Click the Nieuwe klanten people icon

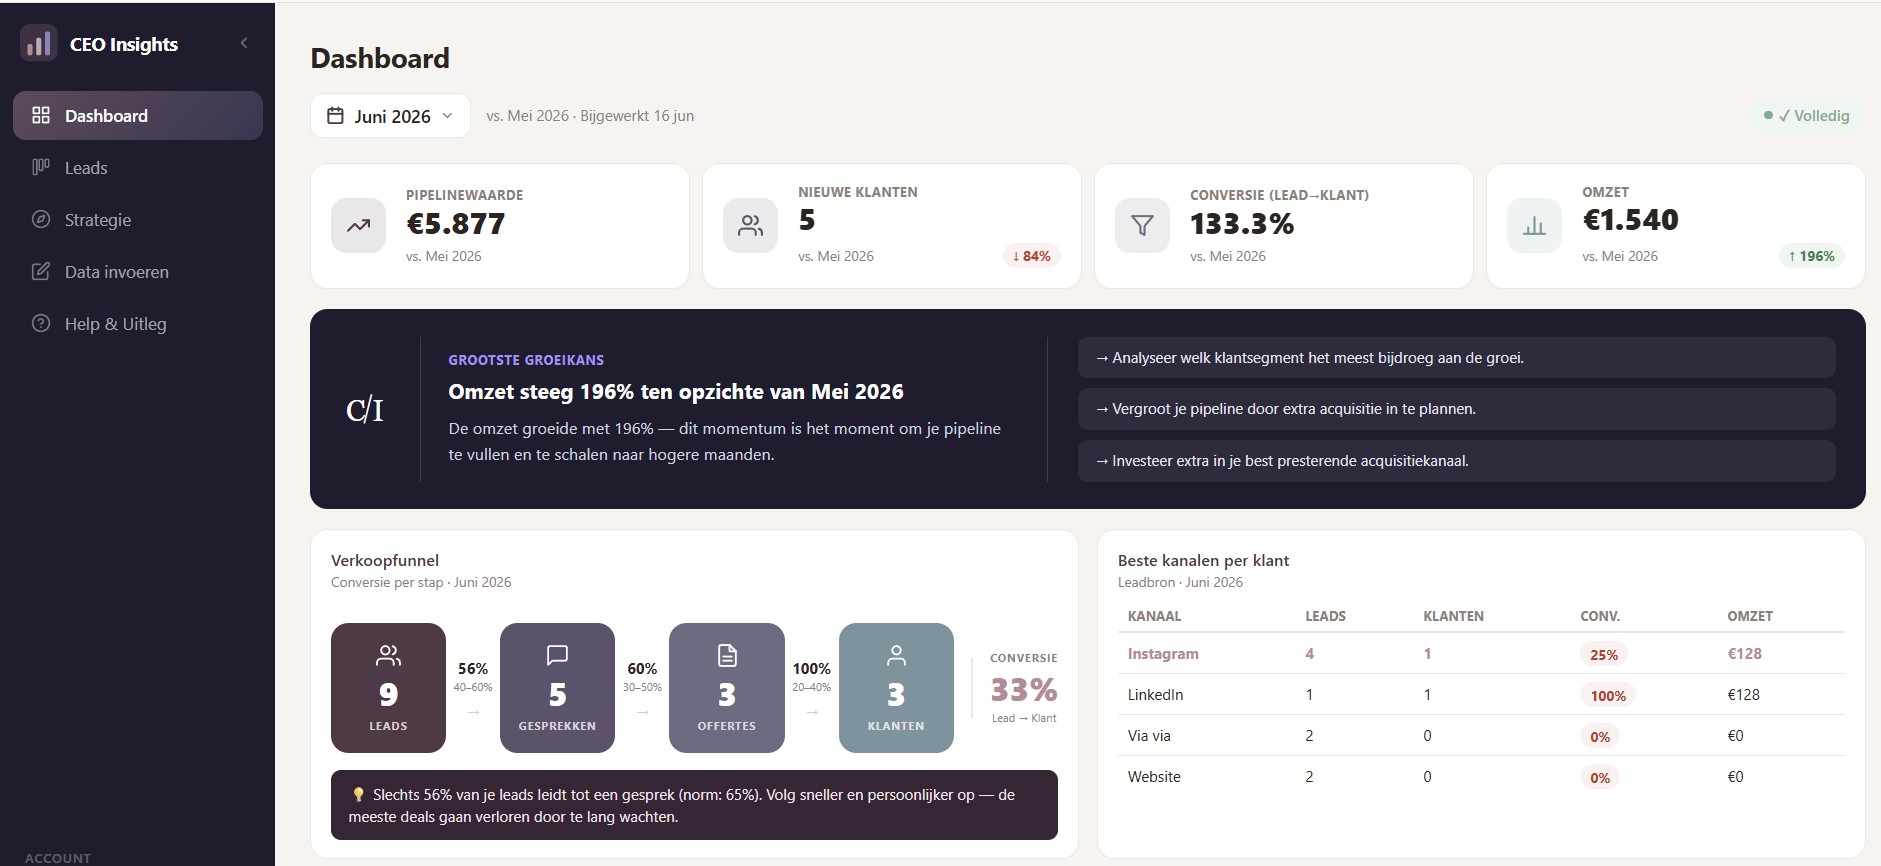point(750,226)
